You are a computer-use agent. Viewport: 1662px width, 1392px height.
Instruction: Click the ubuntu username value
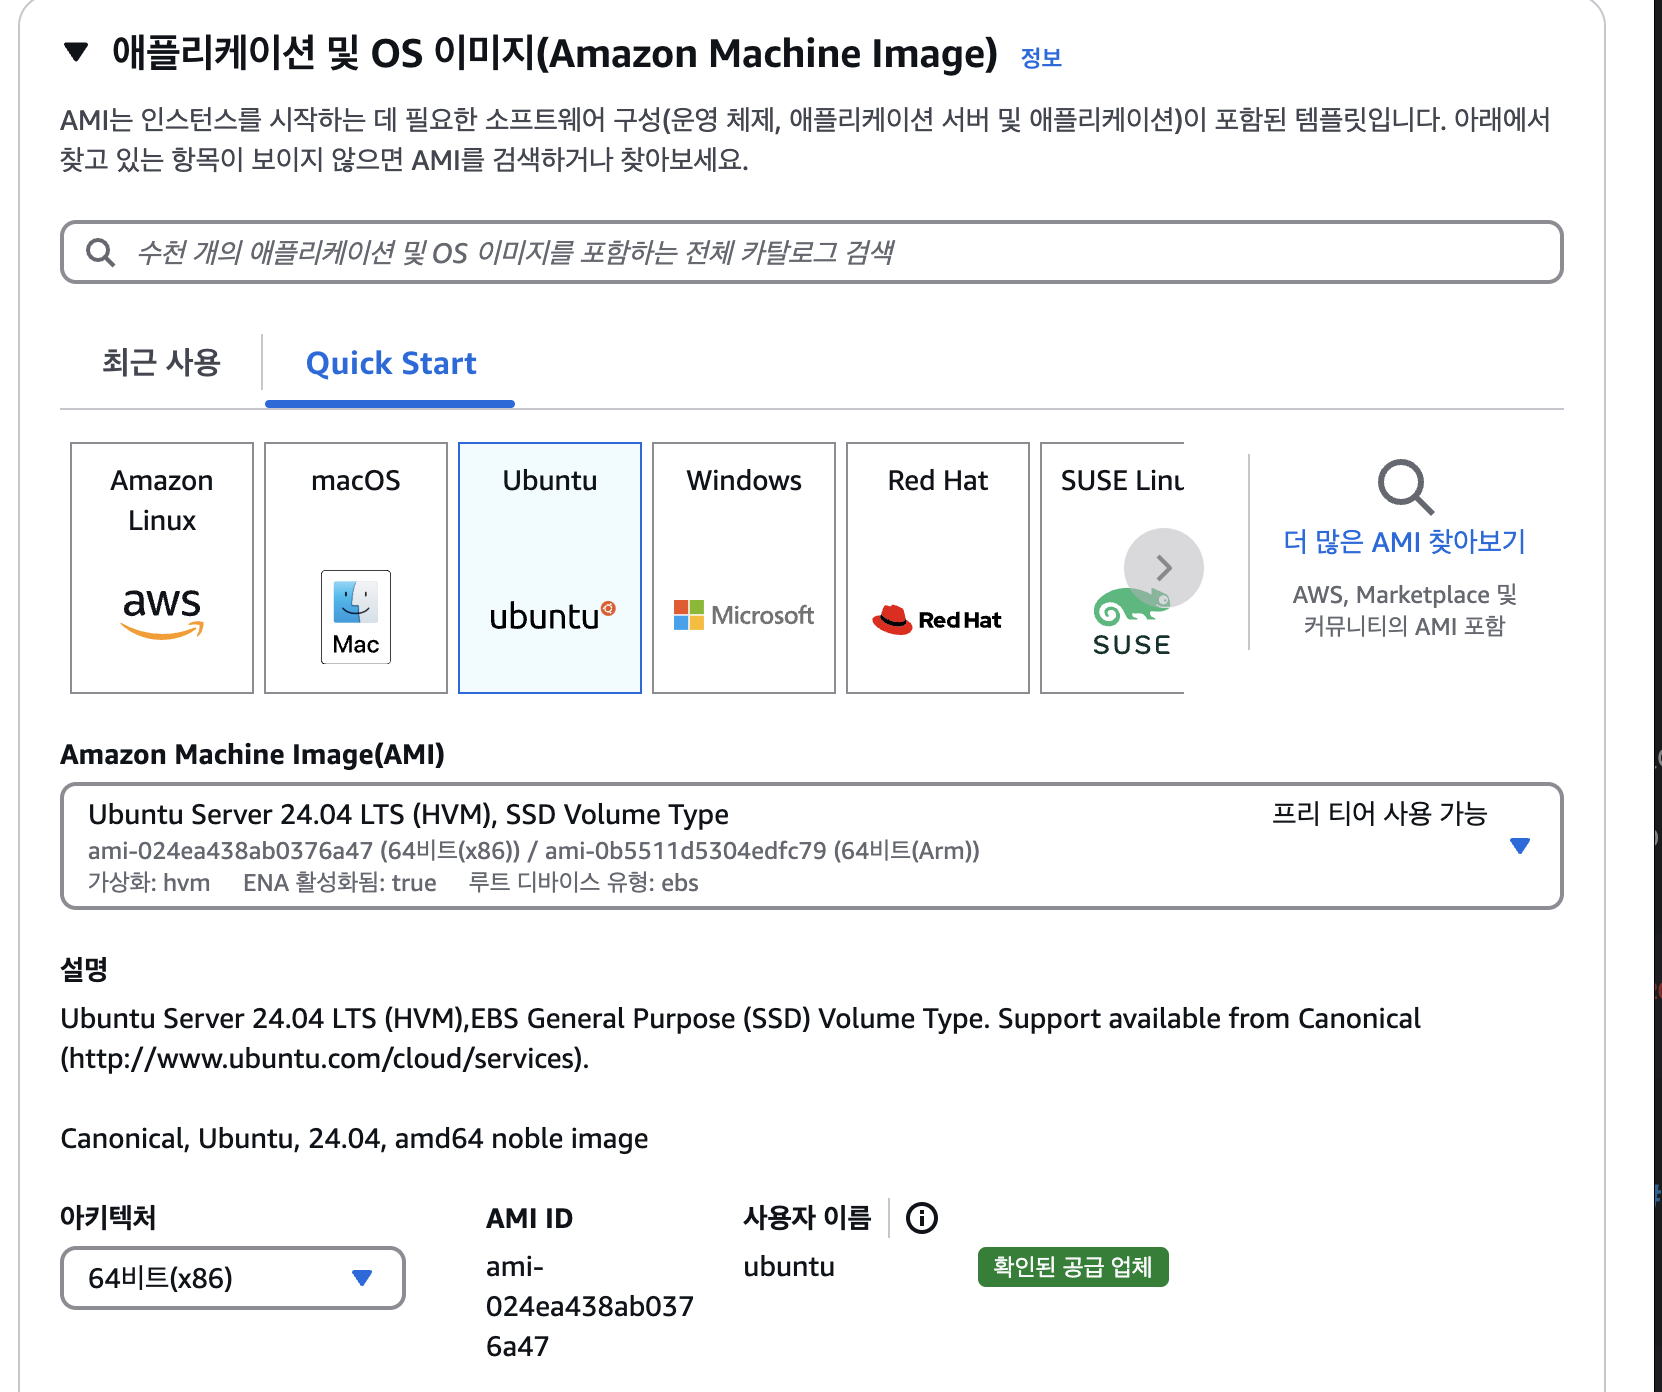tap(789, 1267)
